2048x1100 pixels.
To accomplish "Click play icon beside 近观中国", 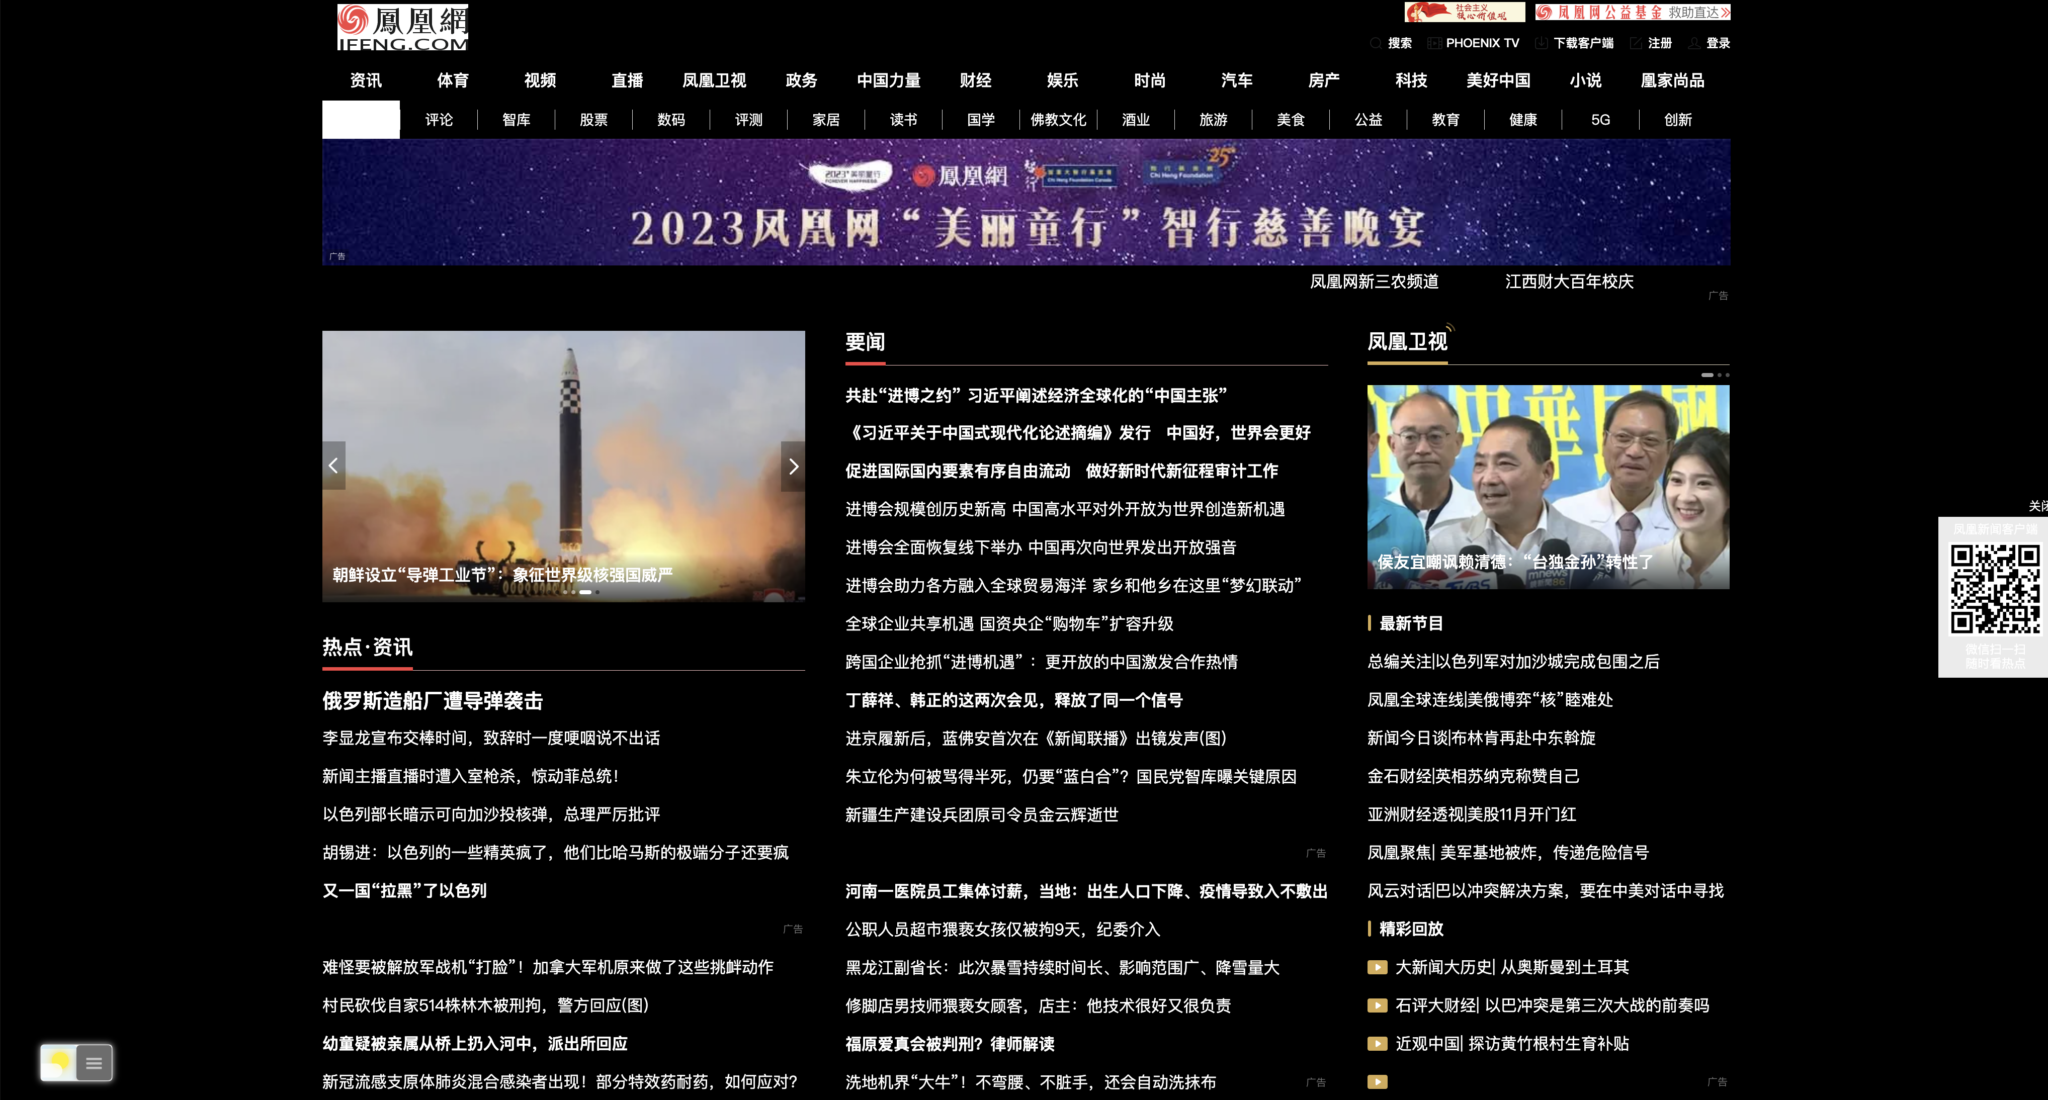I will (1377, 1043).
